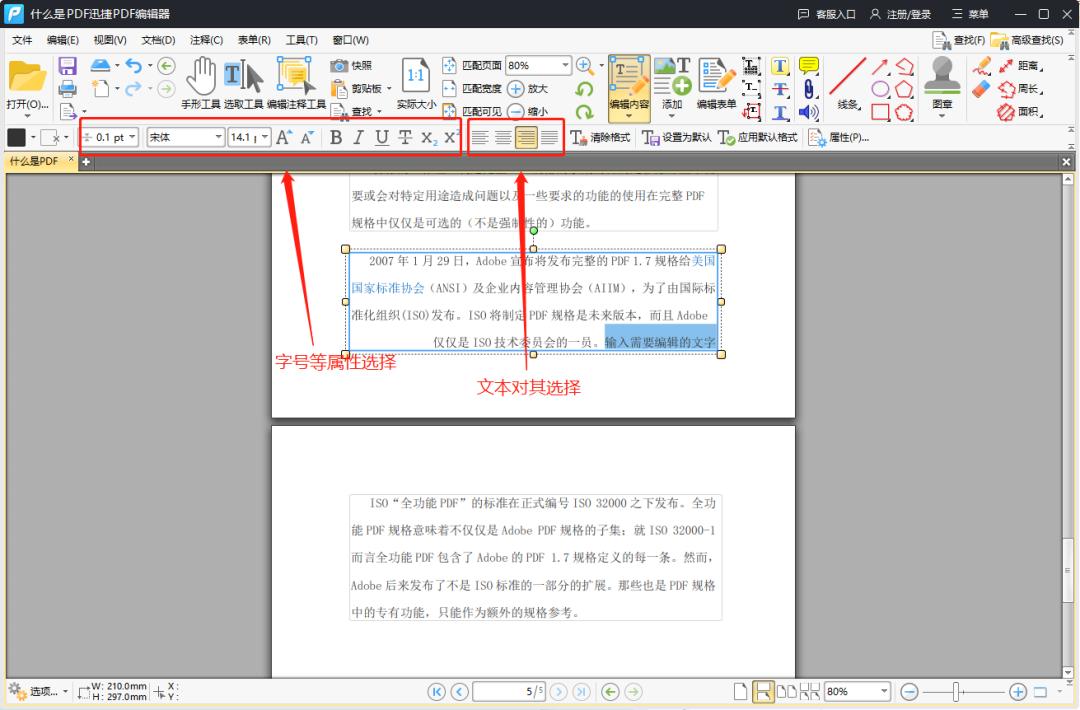Select the Edit Form (编辑表单) tool
The image size is (1080, 710).
[x=716, y=82]
